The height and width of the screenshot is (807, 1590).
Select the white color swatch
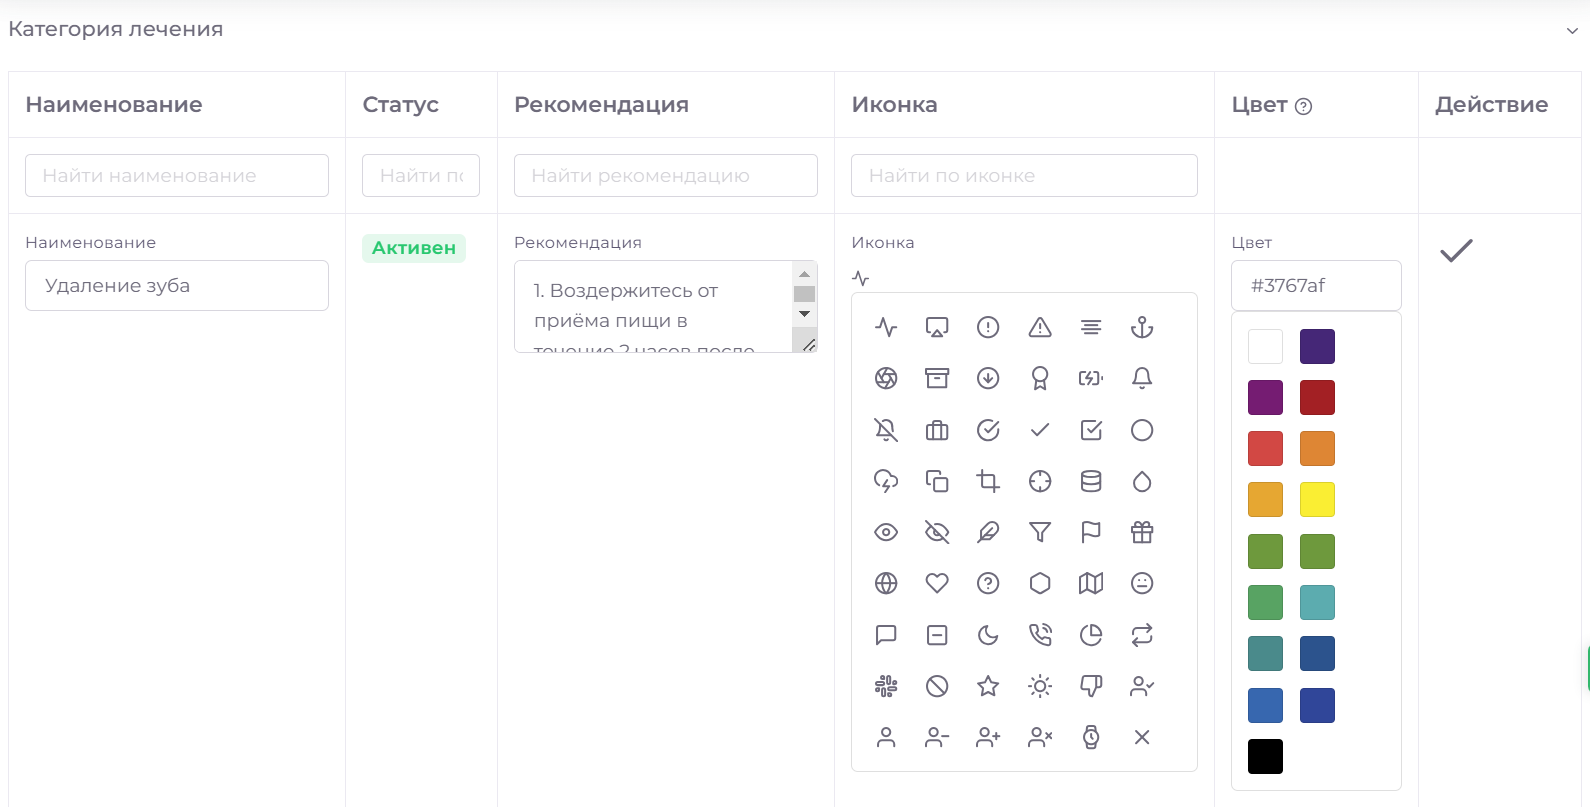coord(1265,346)
